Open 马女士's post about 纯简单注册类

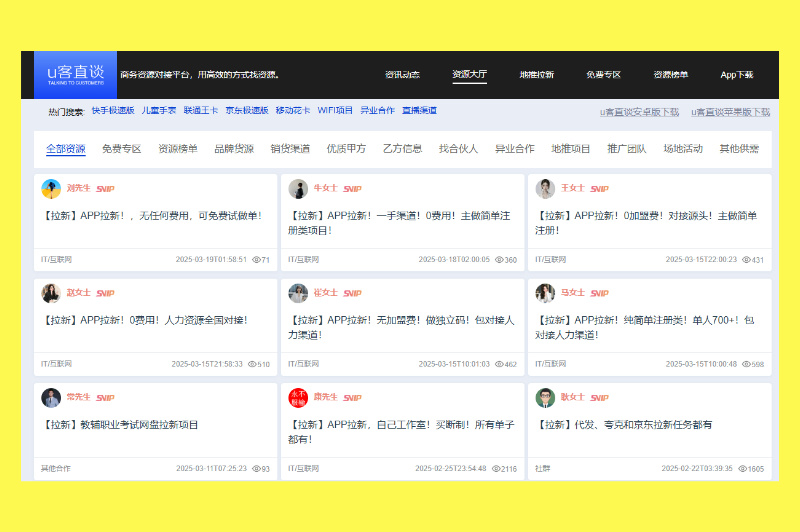point(645,327)
